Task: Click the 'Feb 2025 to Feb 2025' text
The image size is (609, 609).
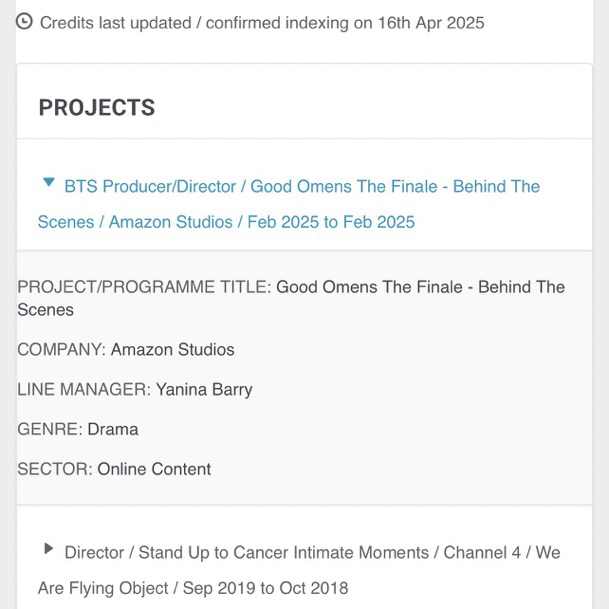Action: 330,222
